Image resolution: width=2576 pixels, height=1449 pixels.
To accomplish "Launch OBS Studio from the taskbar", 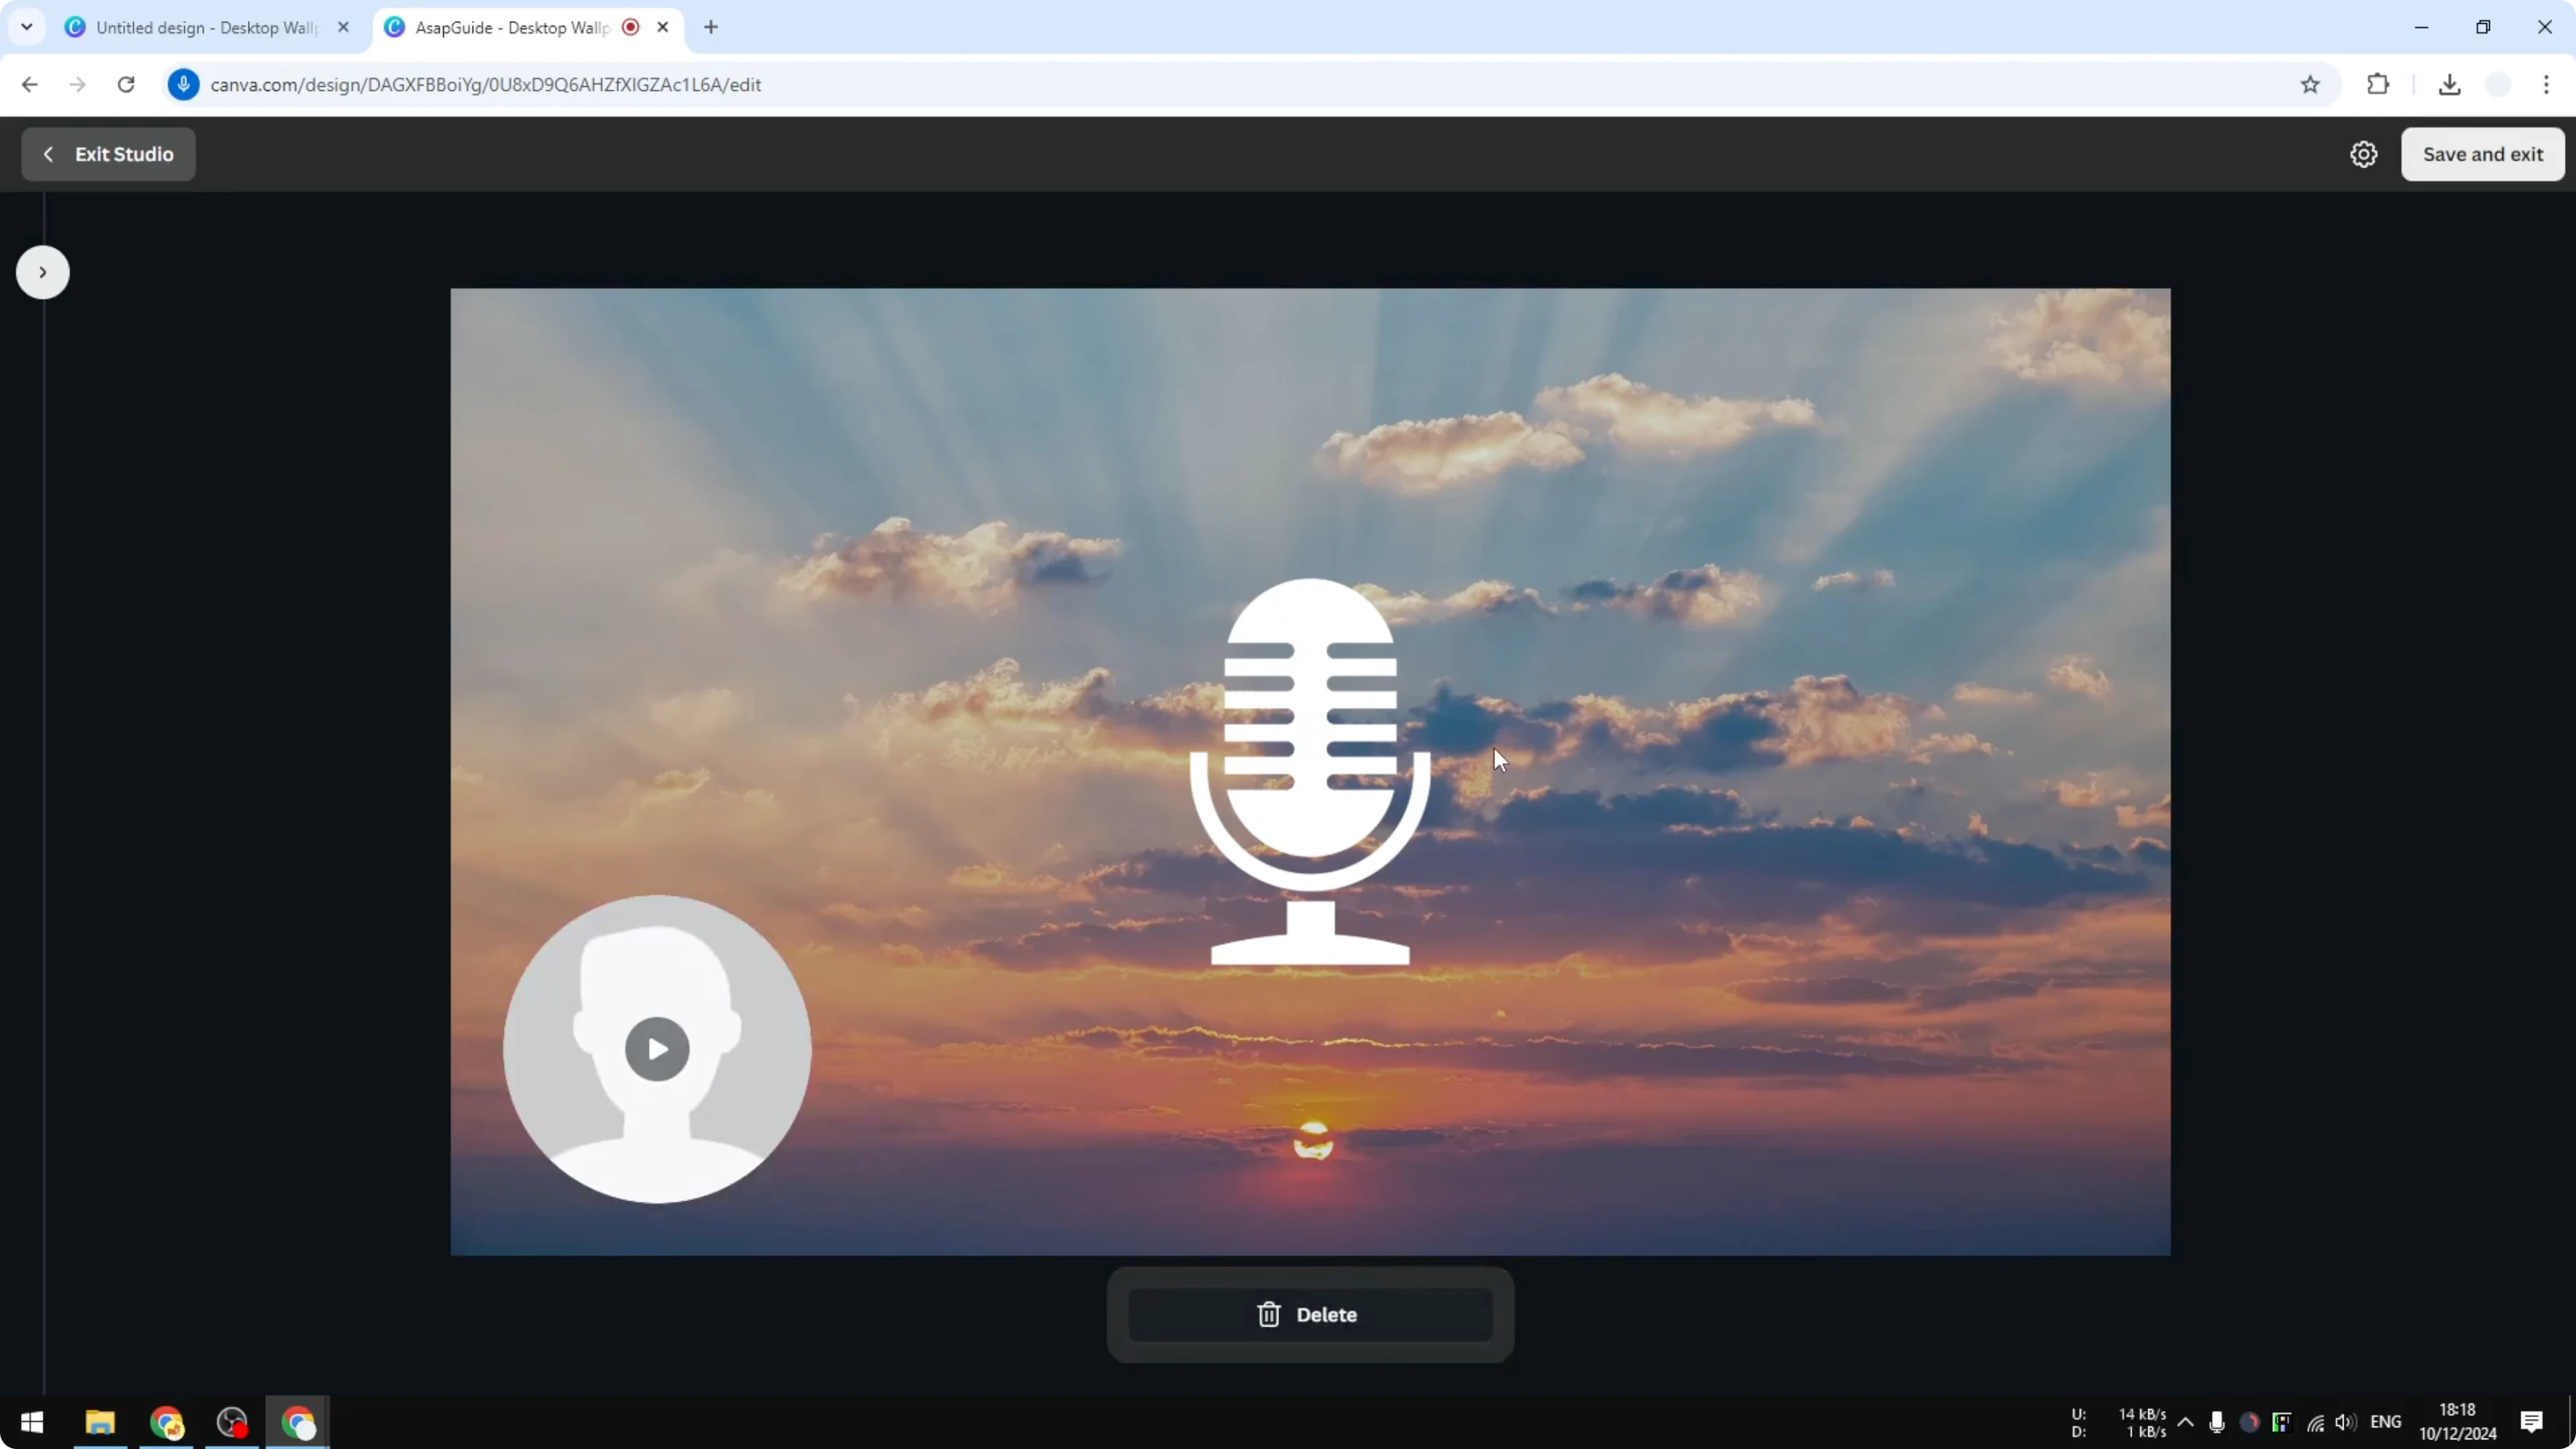I will [x=232, y=1422].
